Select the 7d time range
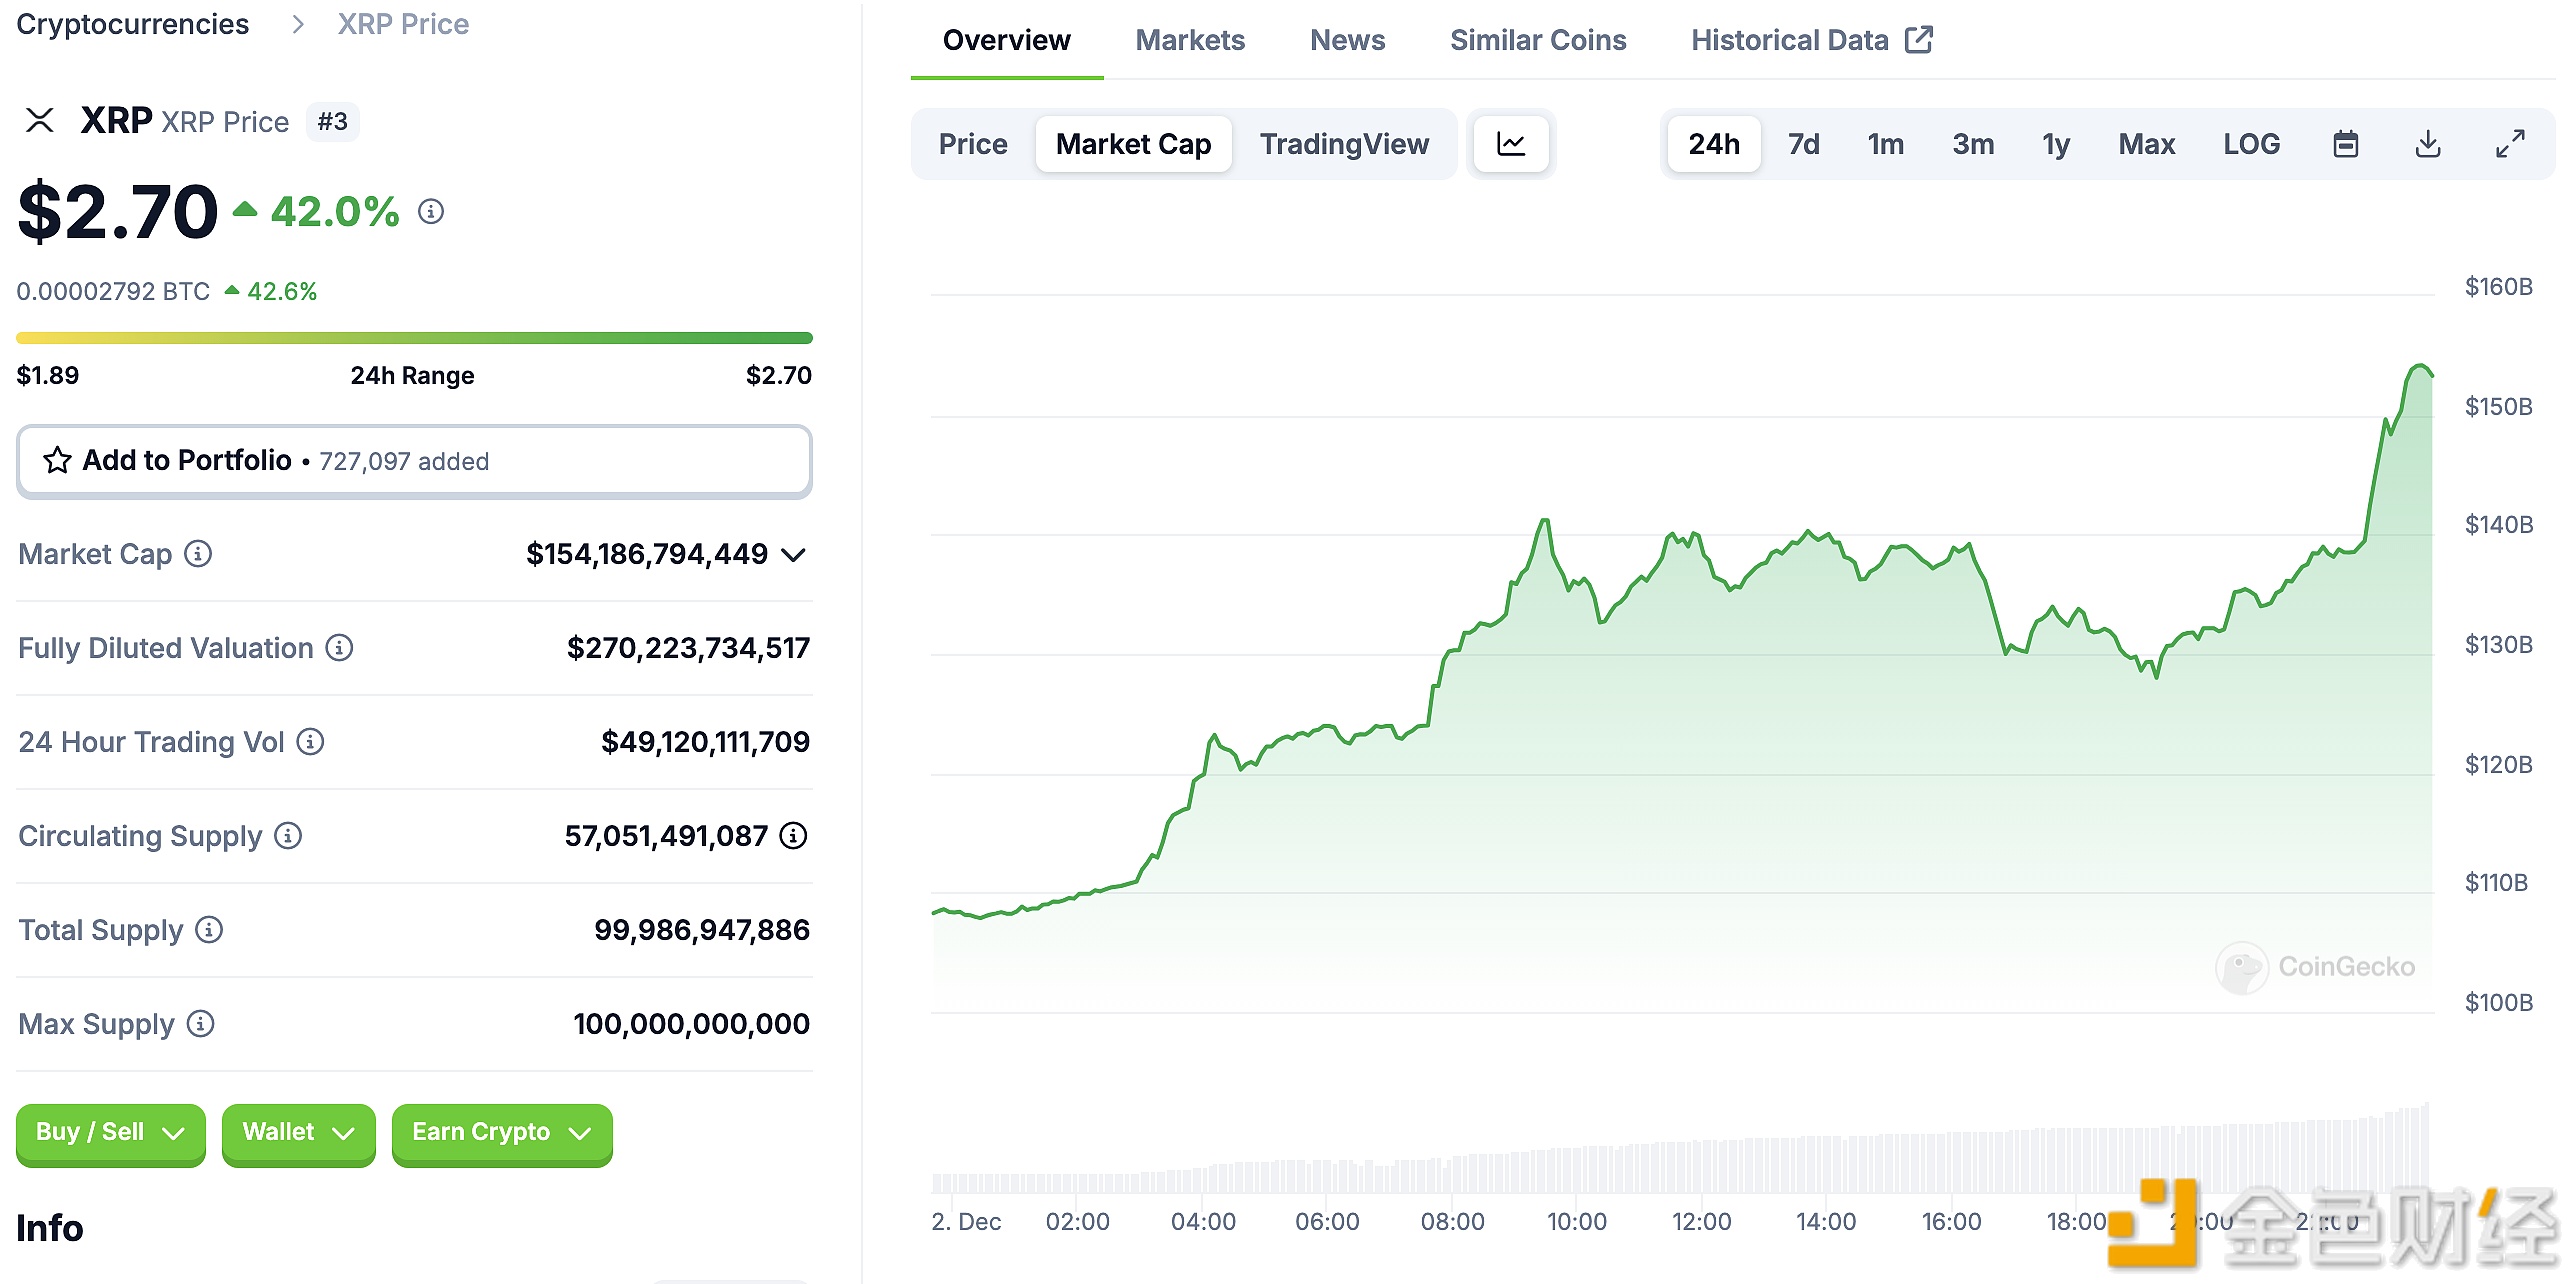This screenshot has width=2574, height=1284. (x=1803, y=144)
